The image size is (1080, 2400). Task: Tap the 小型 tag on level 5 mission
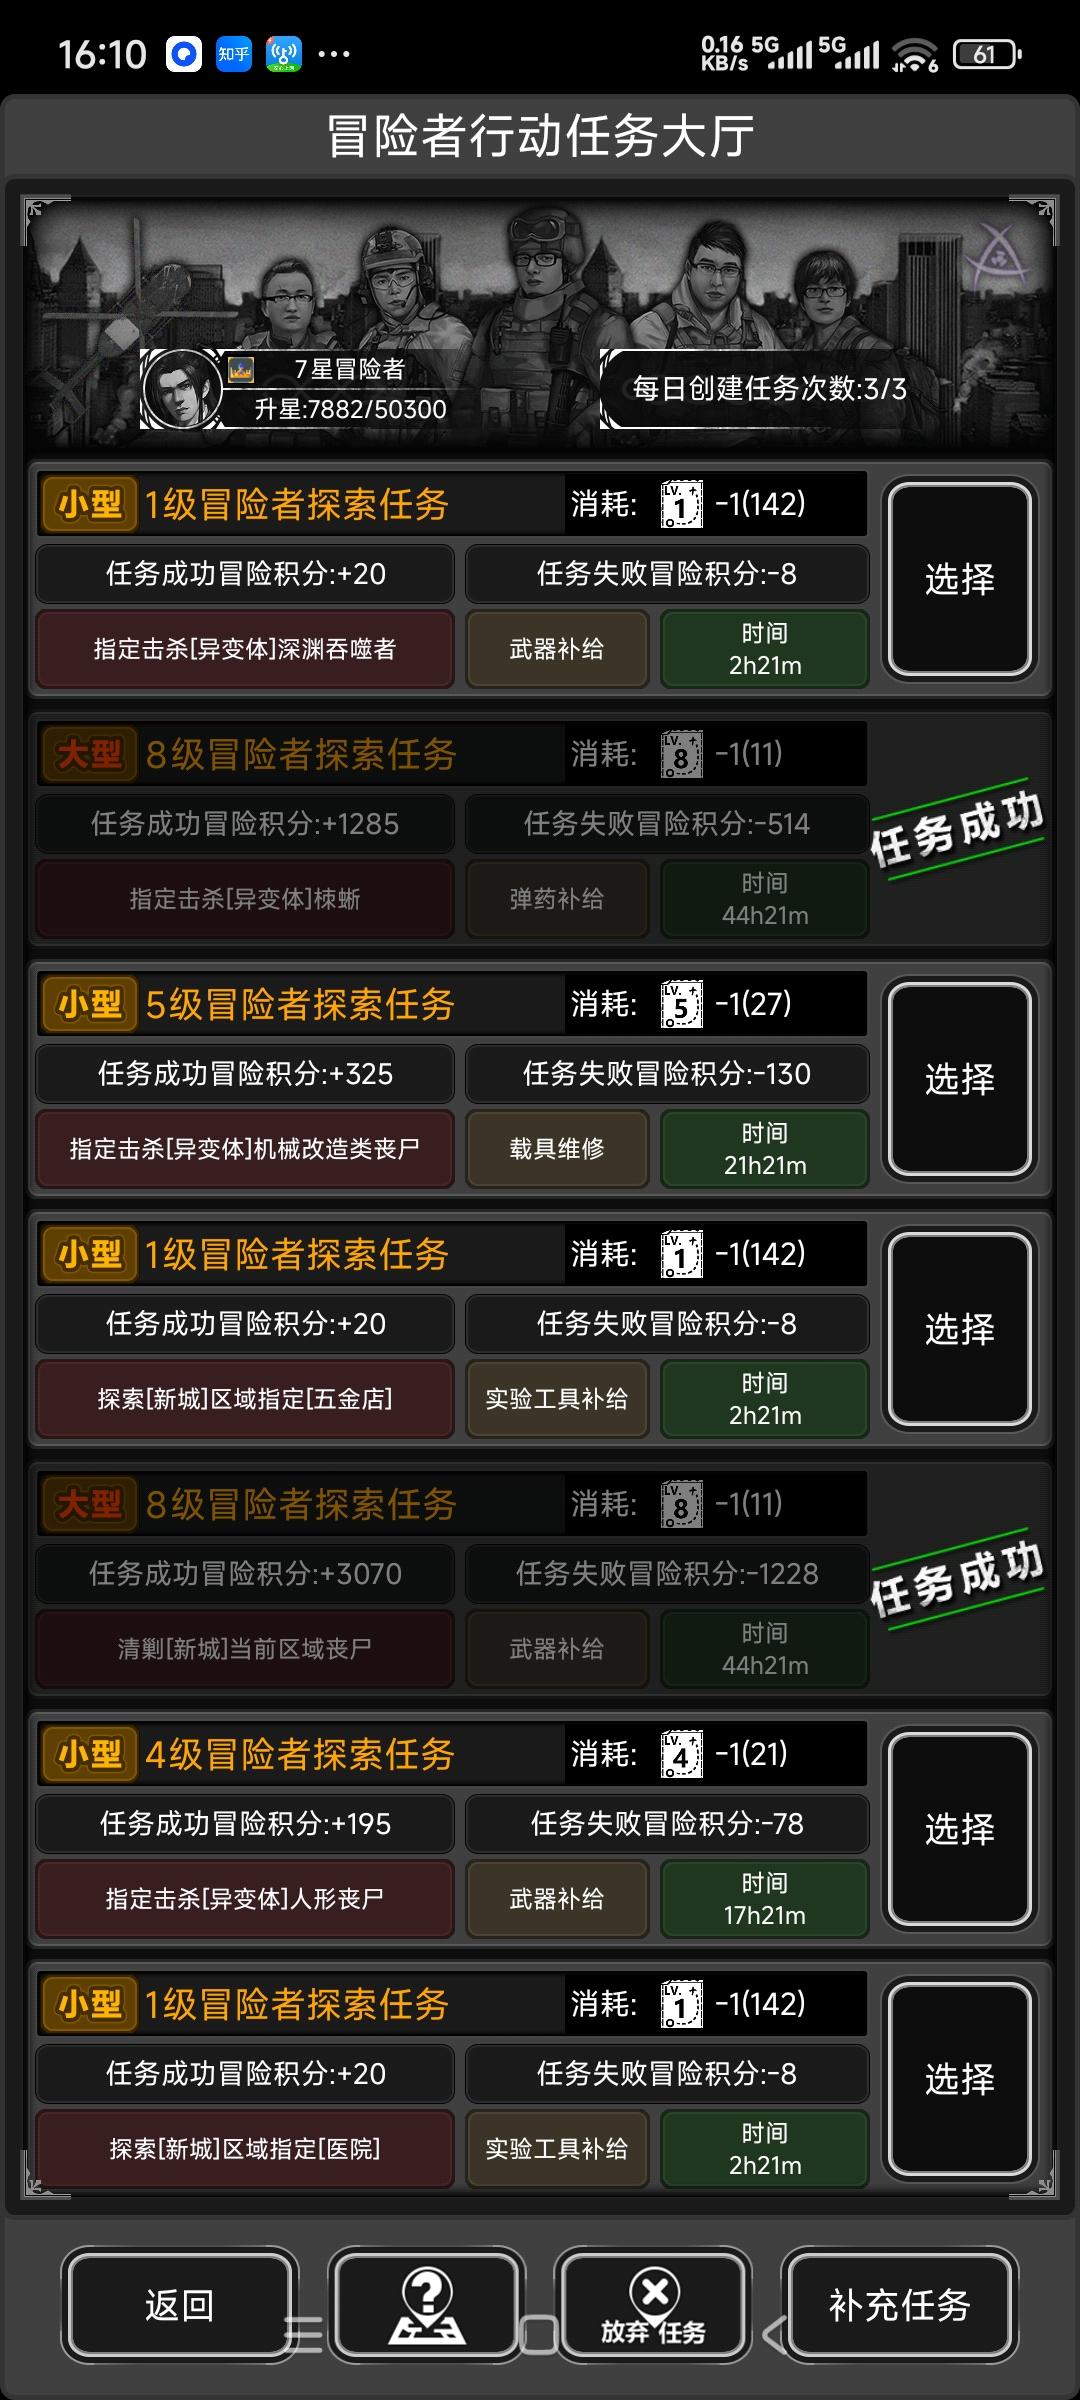90,1004
